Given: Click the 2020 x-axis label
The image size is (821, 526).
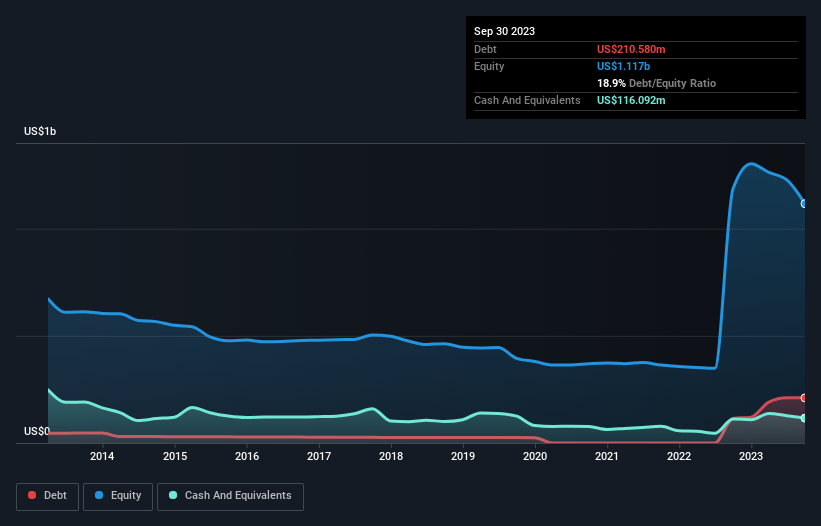Looking at the screenshot, I should pos(535,456).
